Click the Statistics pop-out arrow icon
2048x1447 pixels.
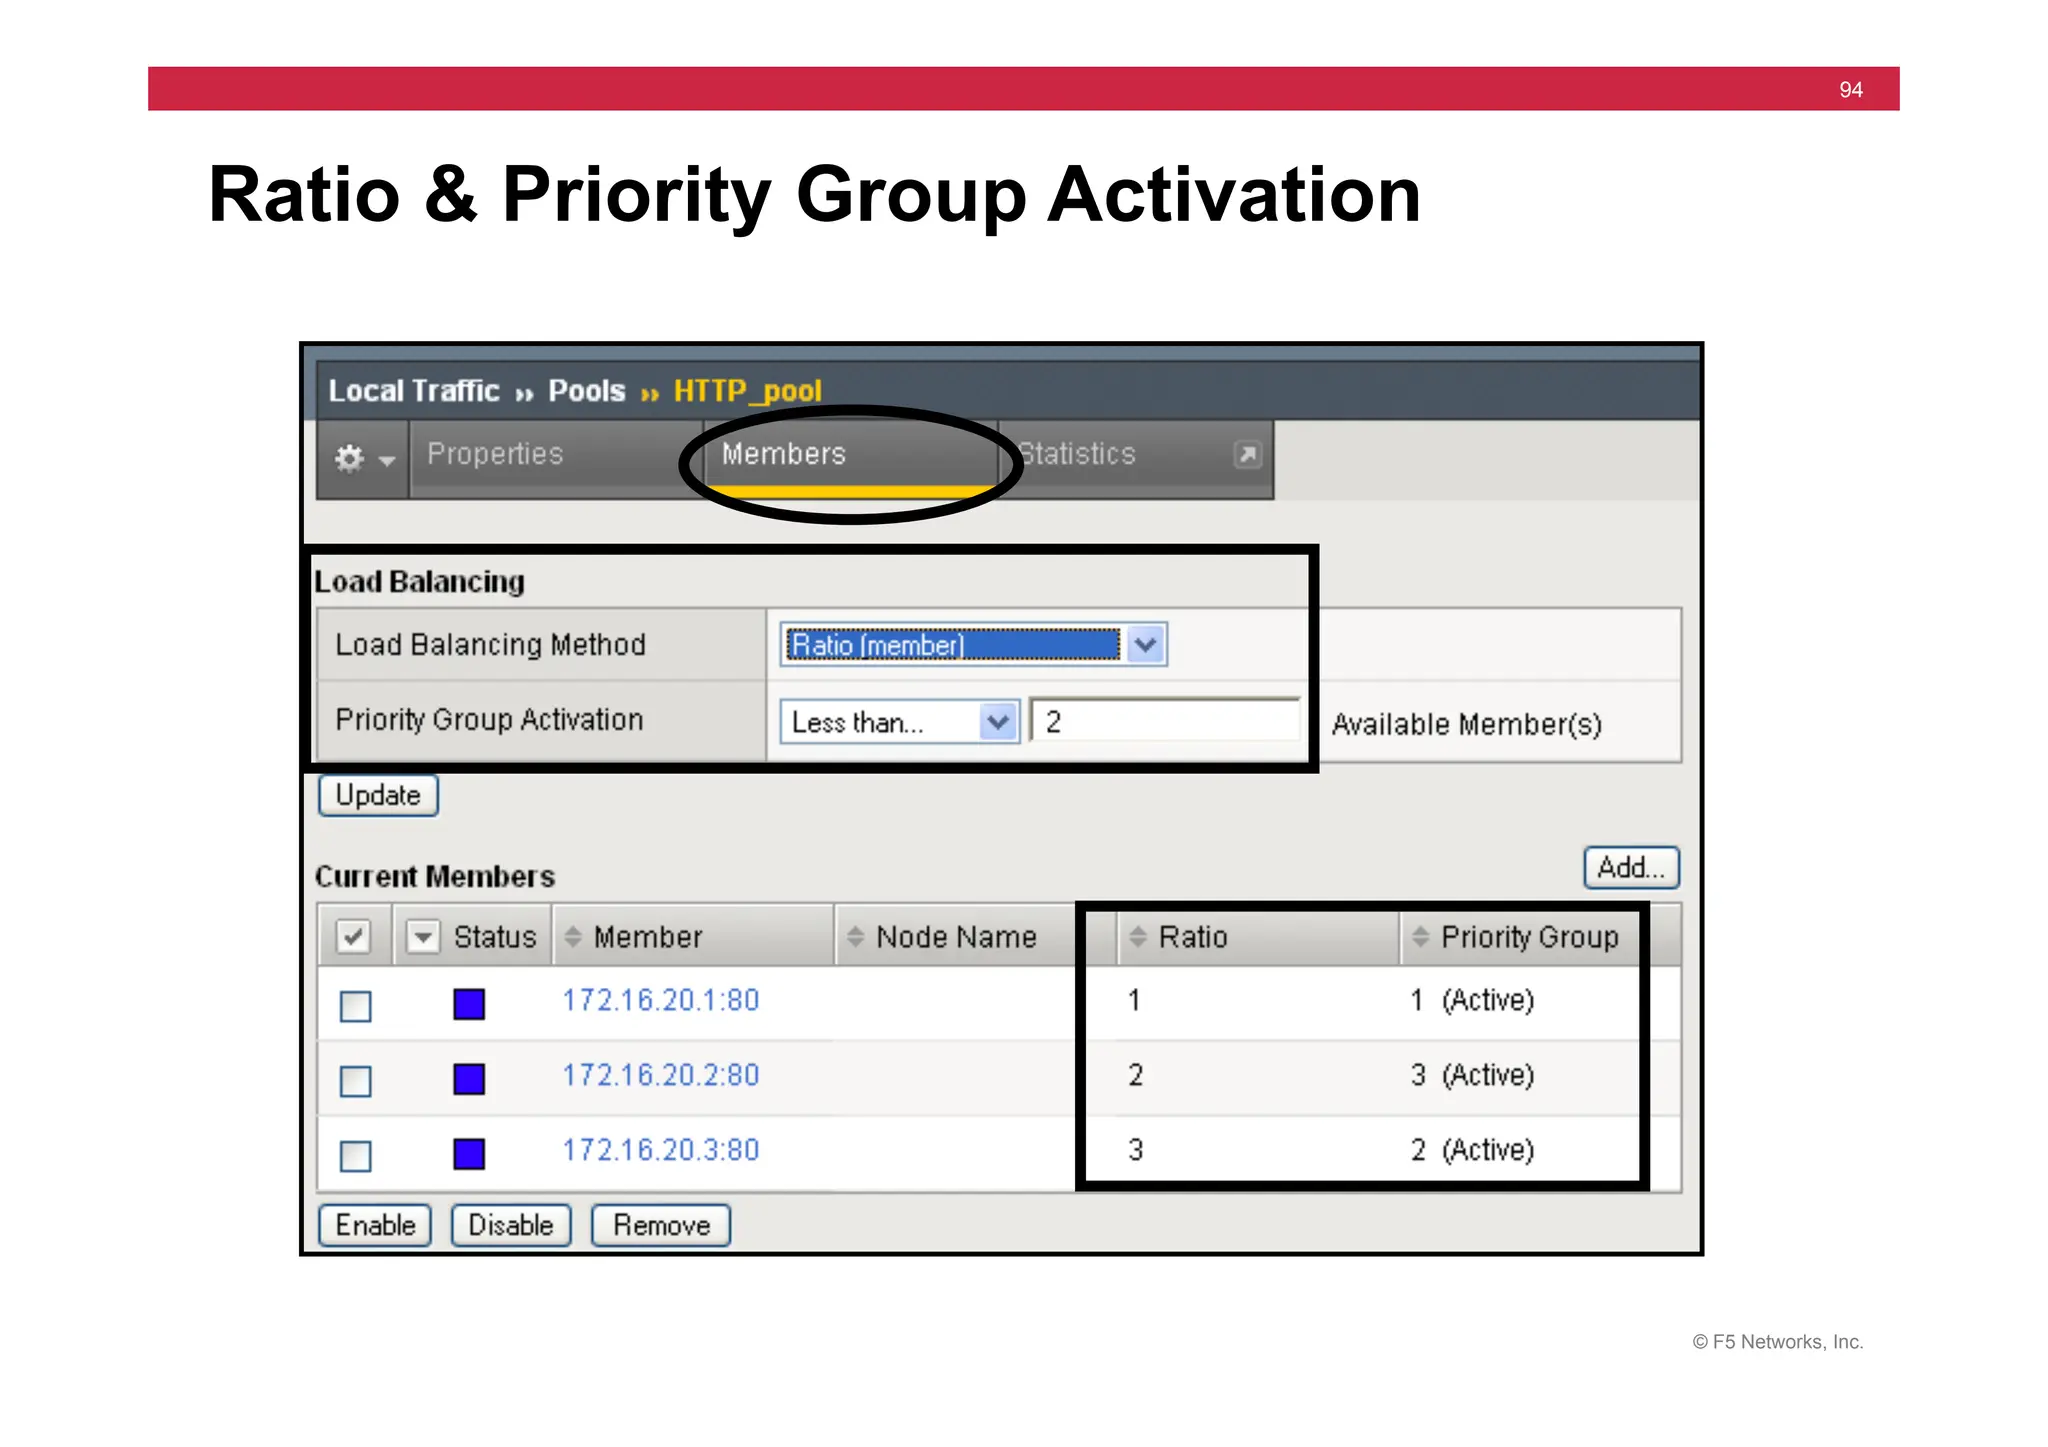click(1247, 455)
